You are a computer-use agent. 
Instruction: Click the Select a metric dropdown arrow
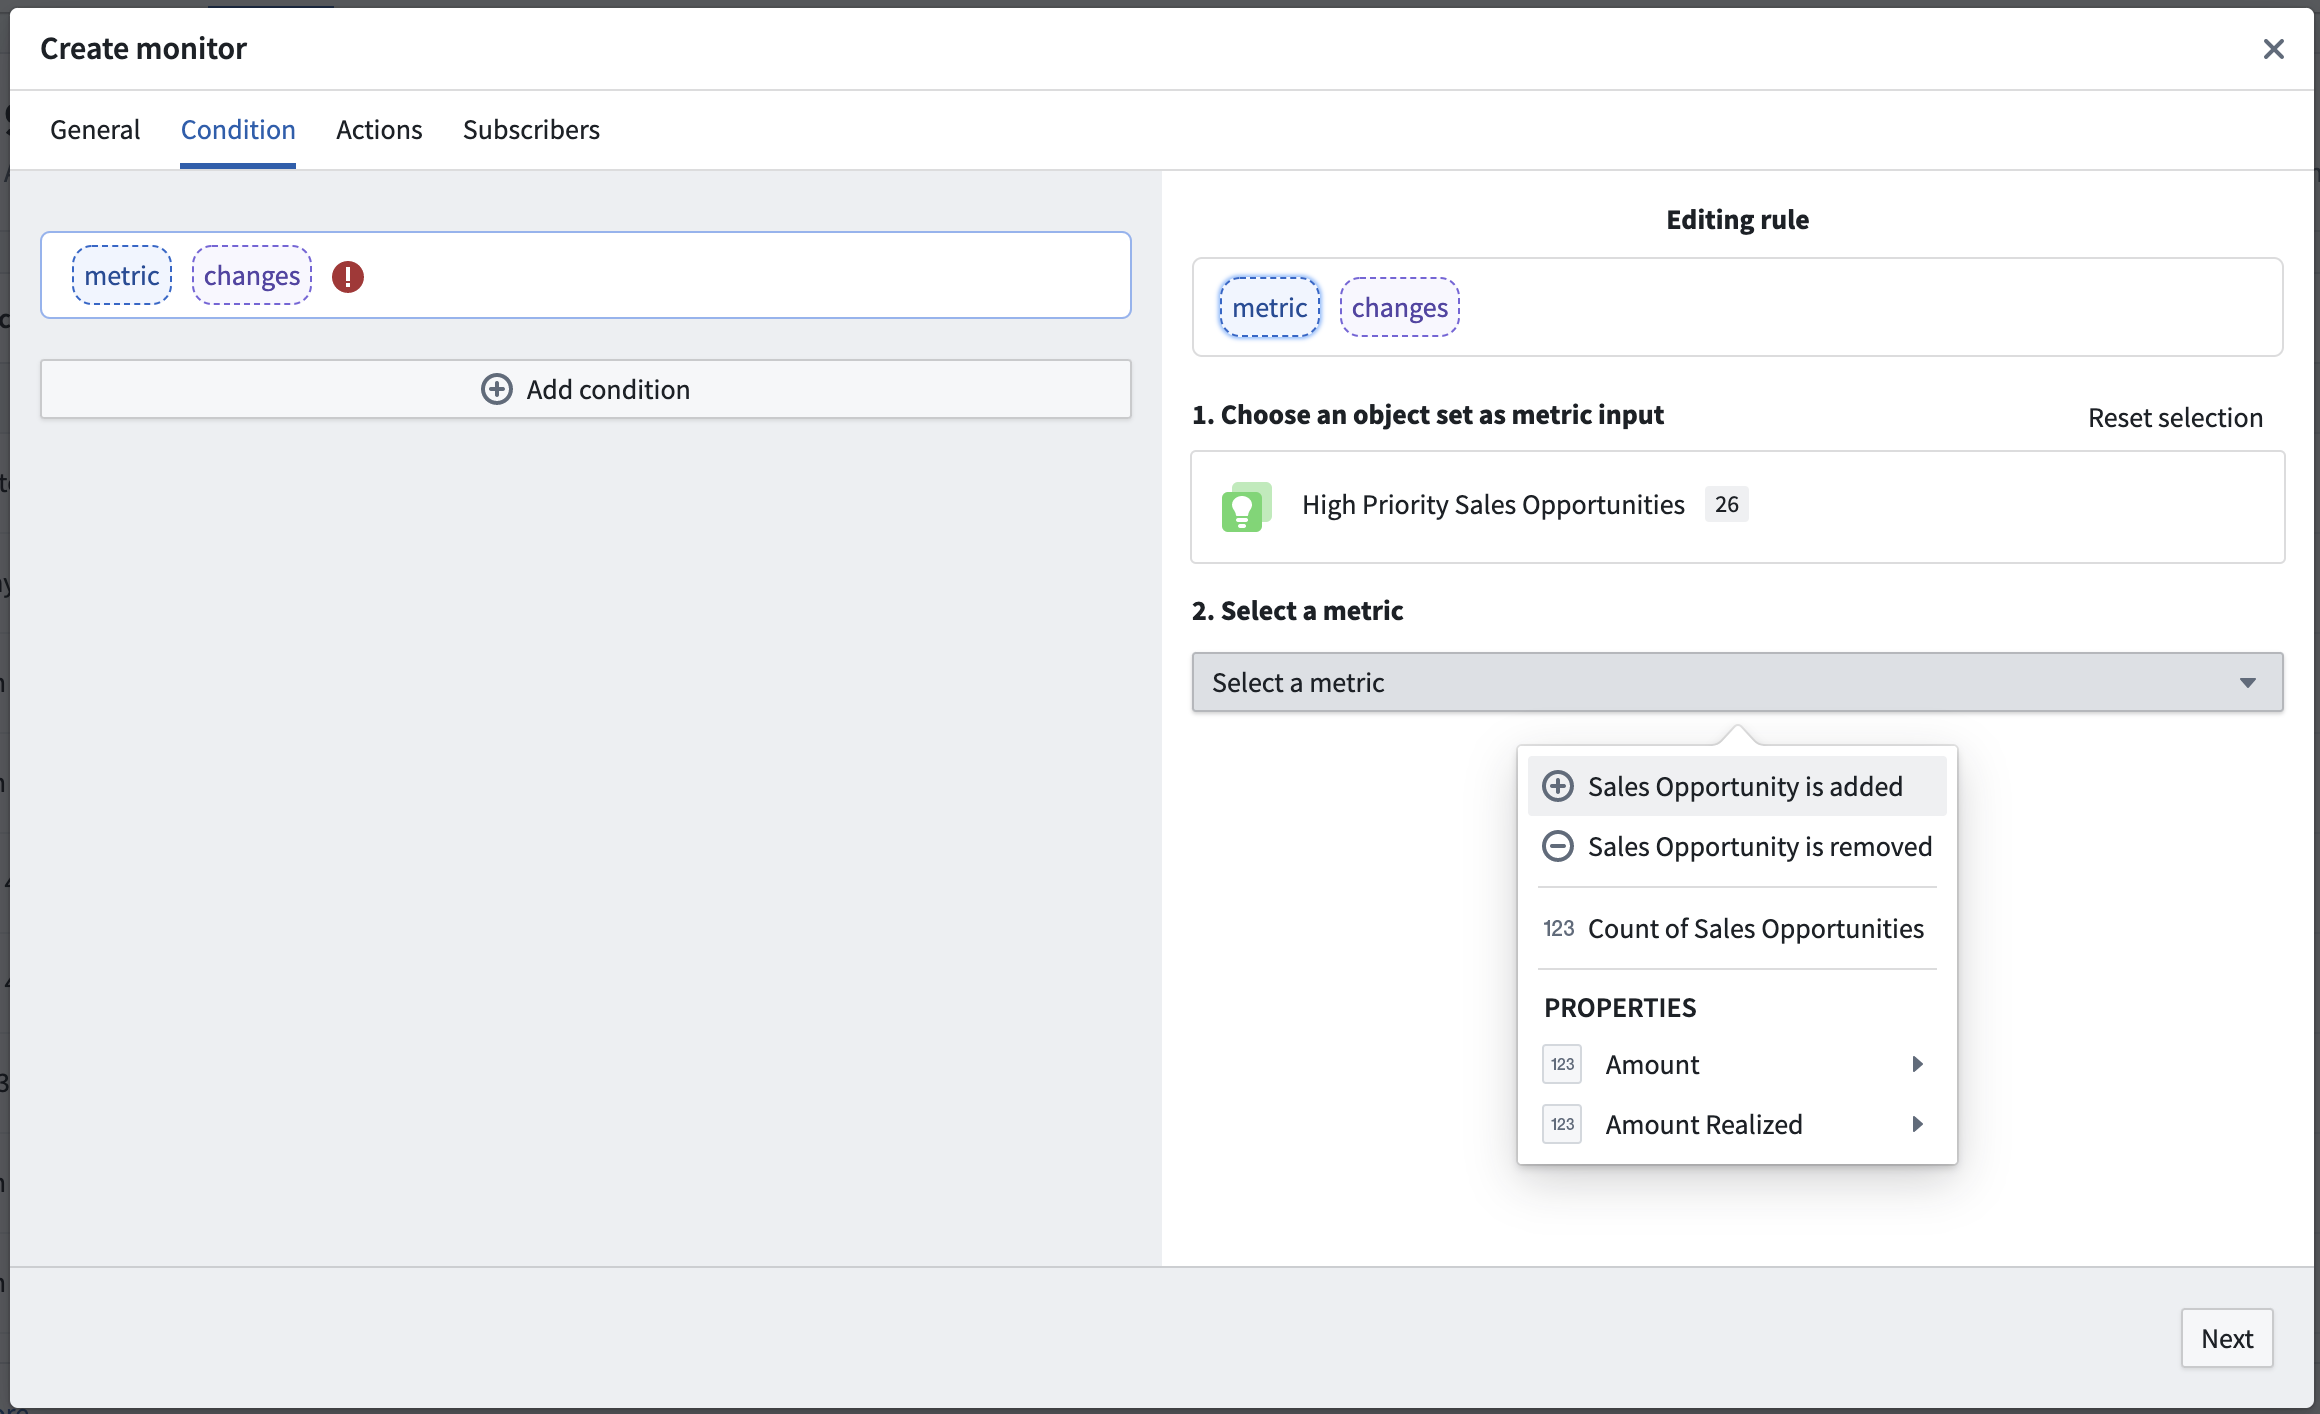[x=2248, y=683]
